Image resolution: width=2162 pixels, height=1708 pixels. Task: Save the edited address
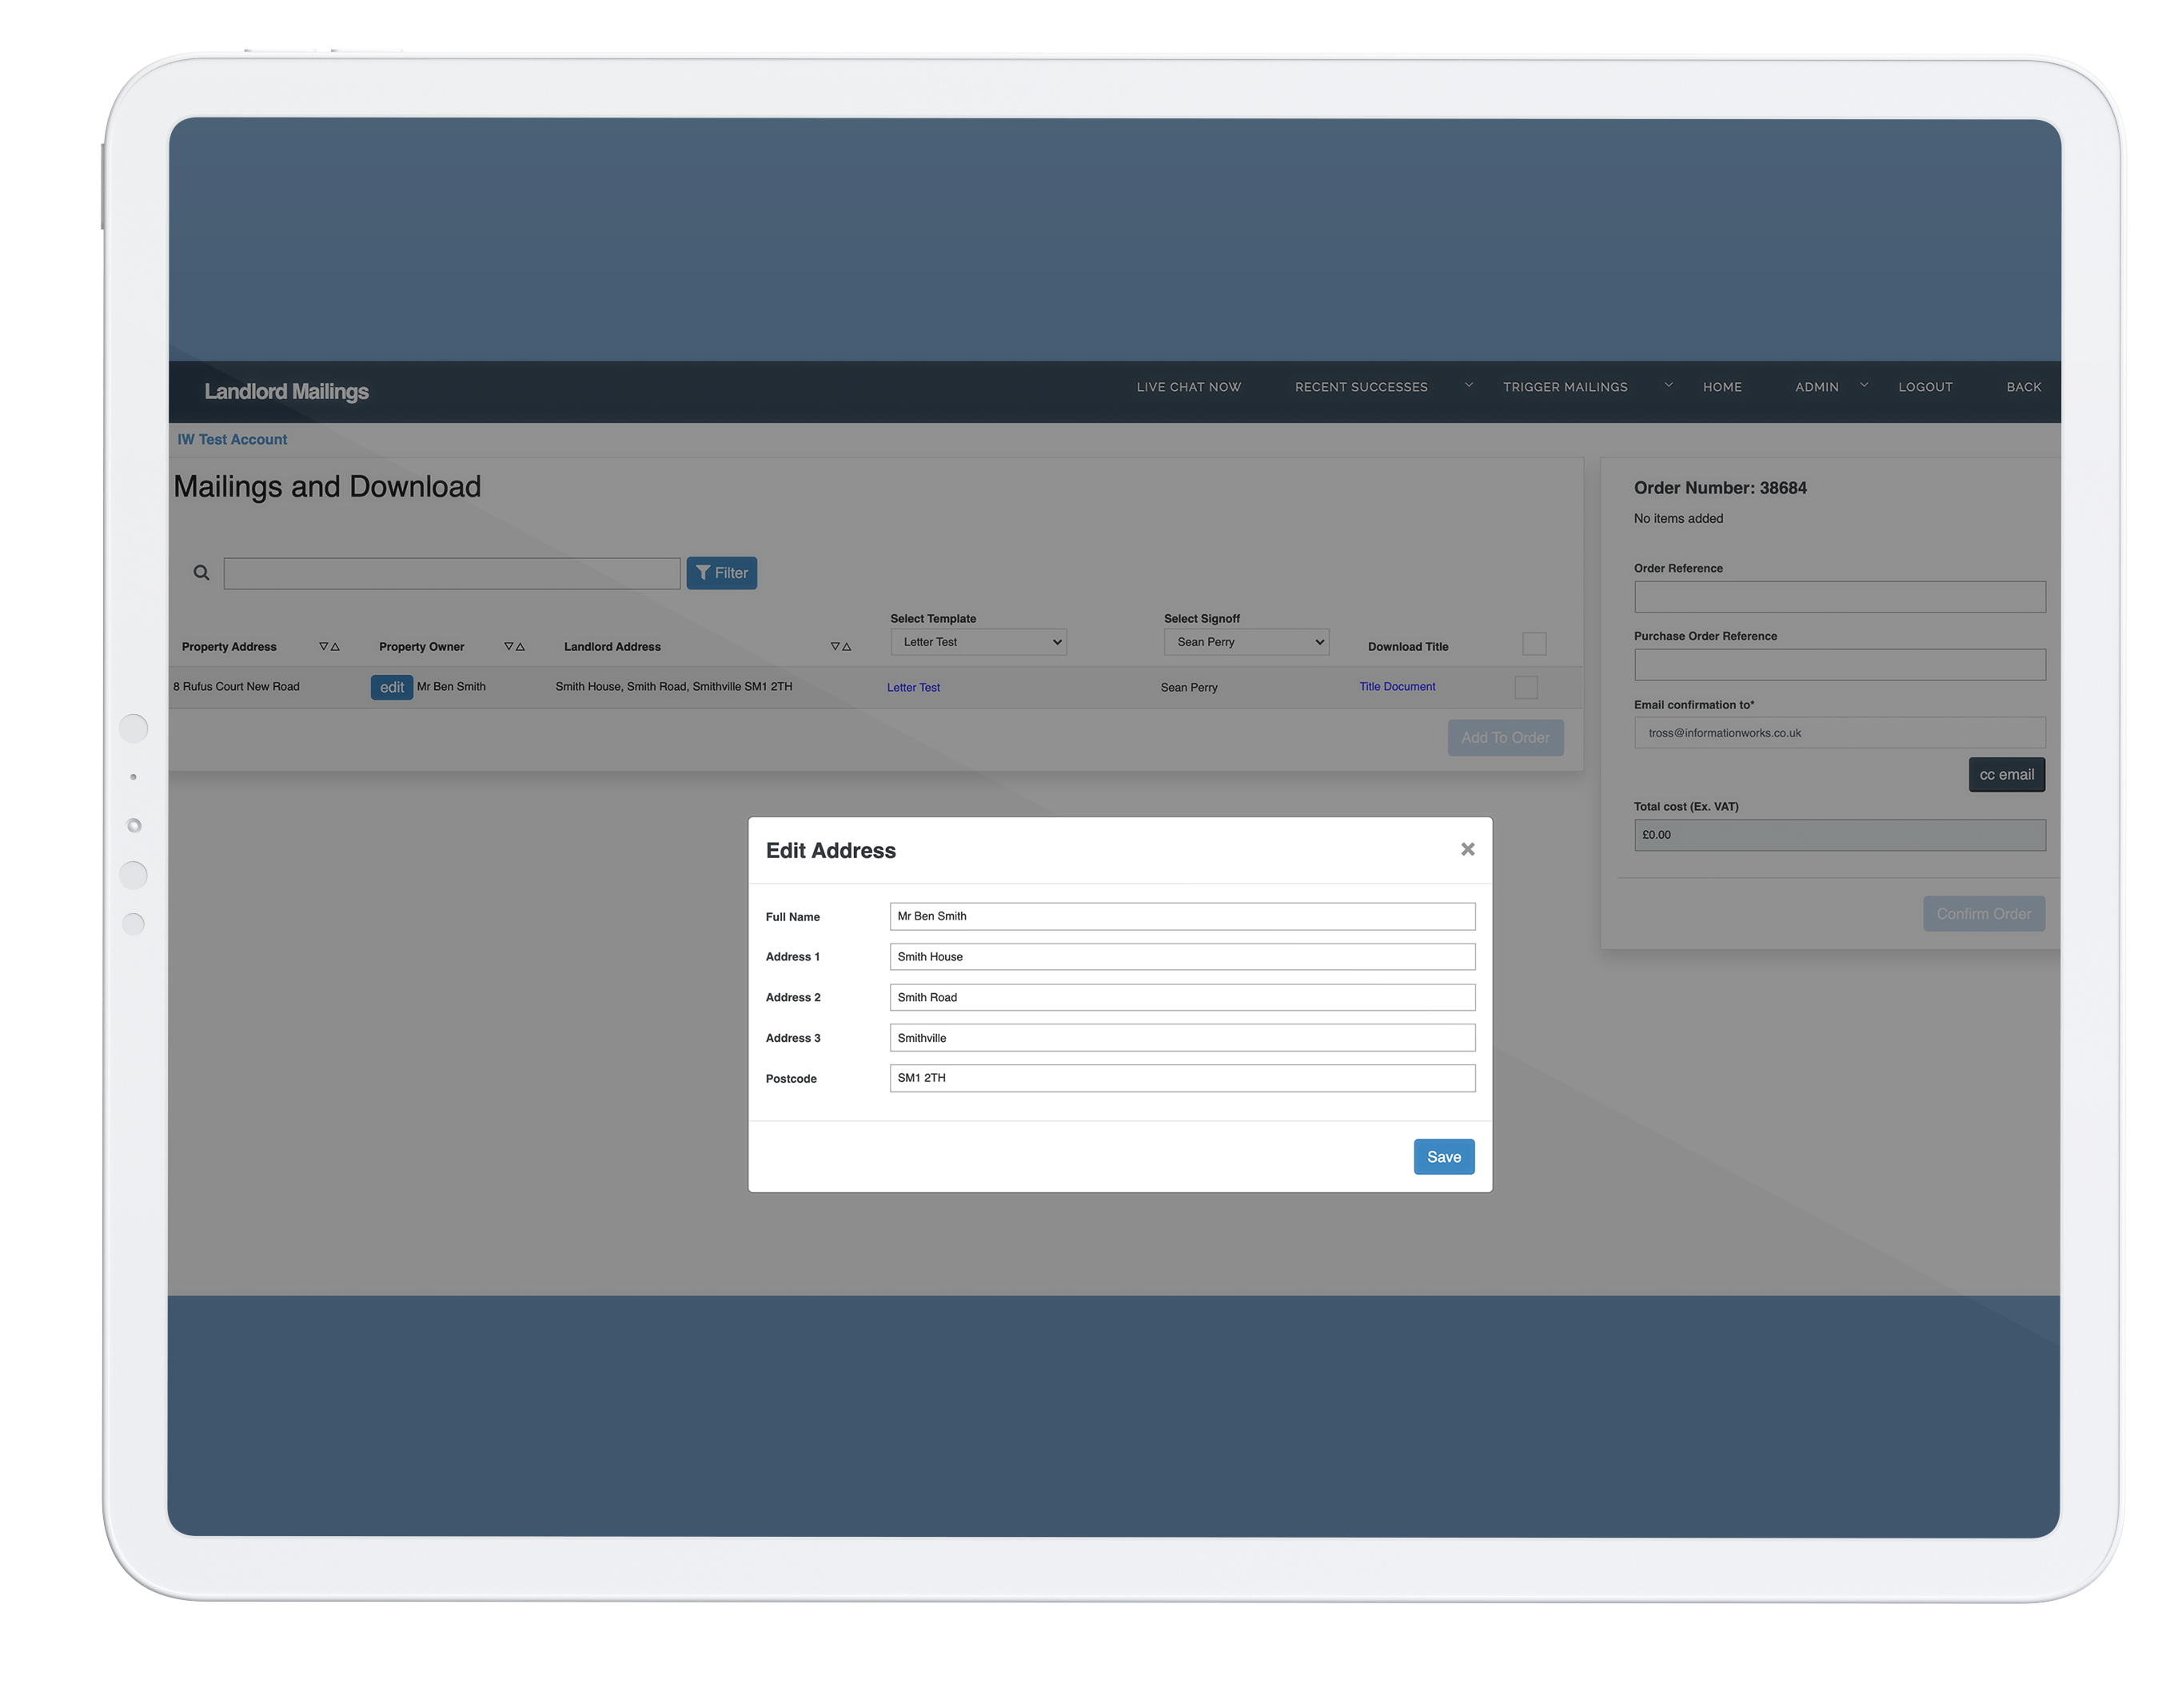(1443, 1157)
